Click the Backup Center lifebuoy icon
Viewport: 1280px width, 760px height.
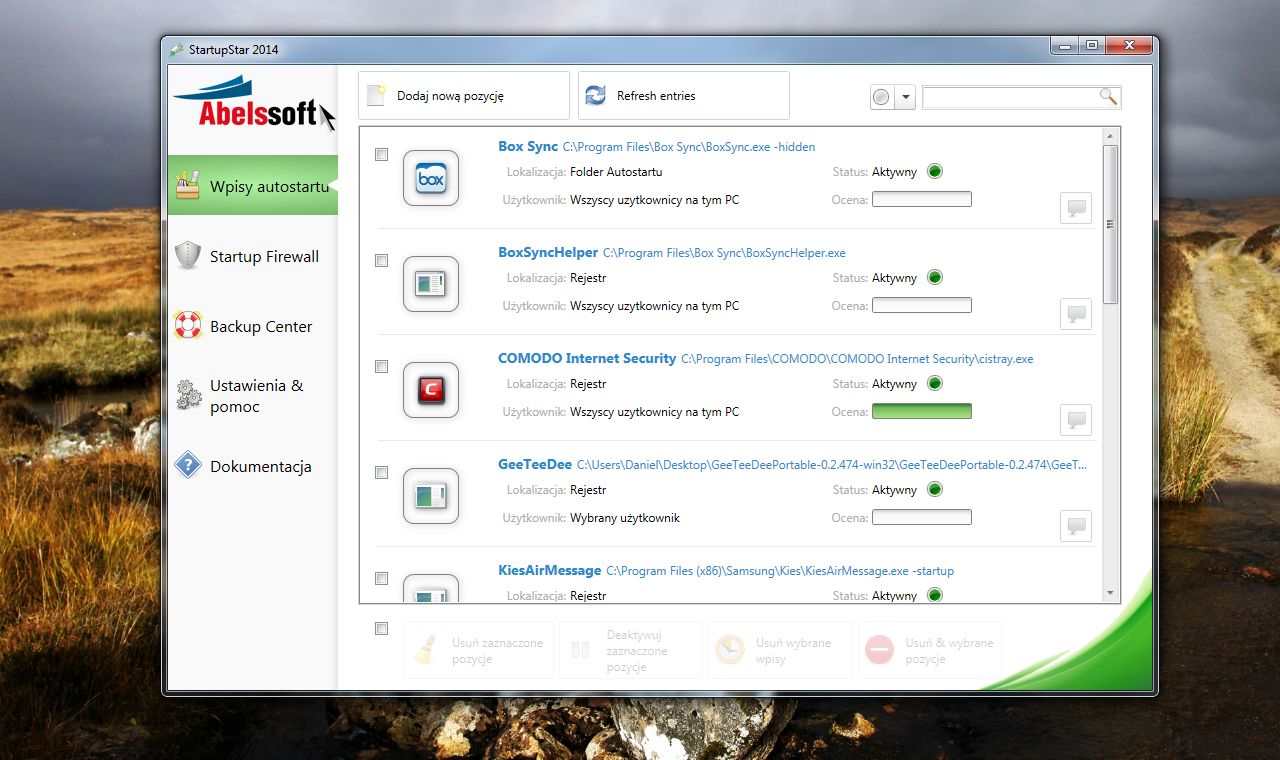[188, 325]
